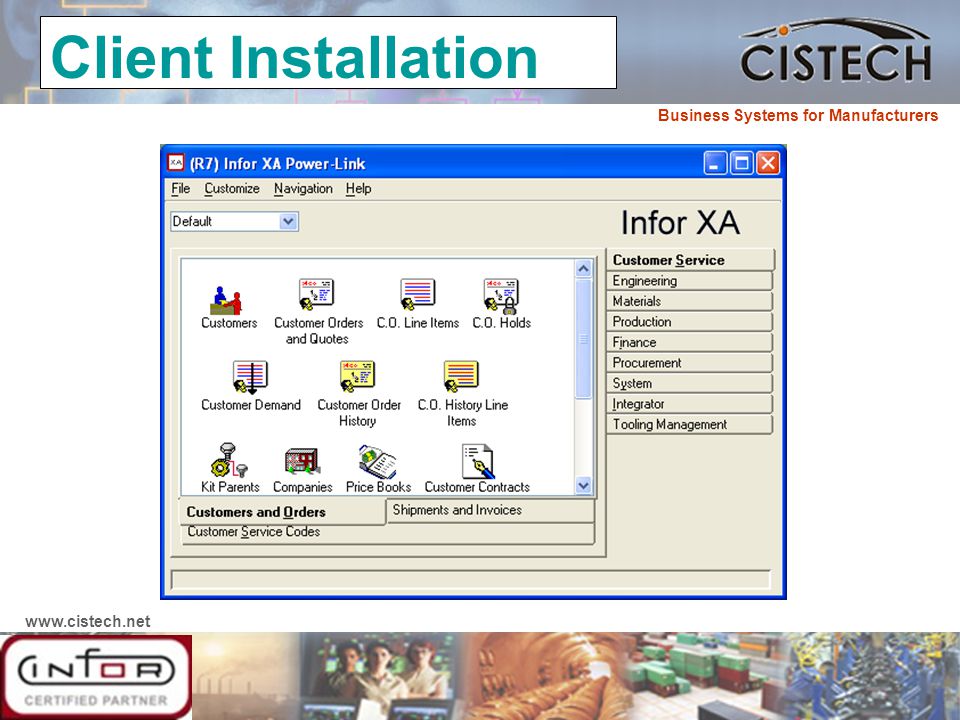Close the Infor XA Power-Link window
The width and height of the screenshot is (960, 720).
(768, 163)
